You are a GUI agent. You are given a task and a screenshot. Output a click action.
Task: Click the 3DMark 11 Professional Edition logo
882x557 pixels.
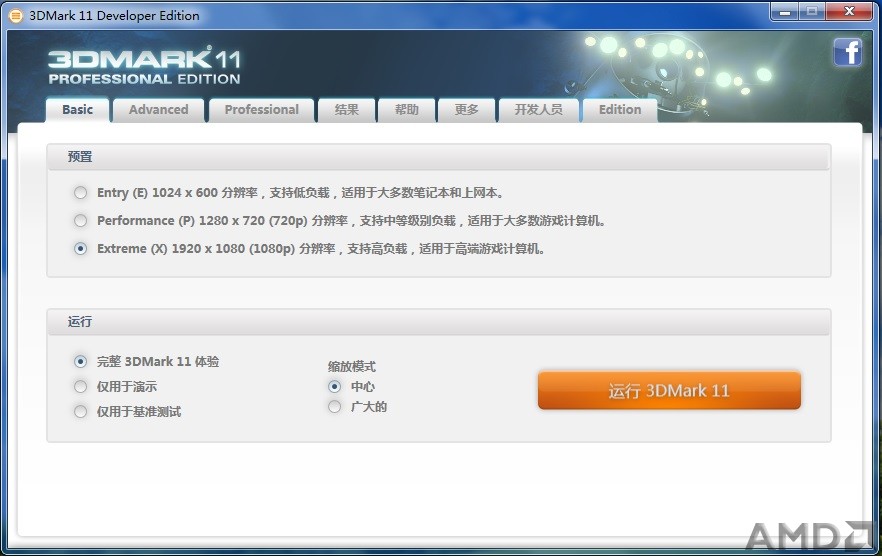tap(145, 66)
